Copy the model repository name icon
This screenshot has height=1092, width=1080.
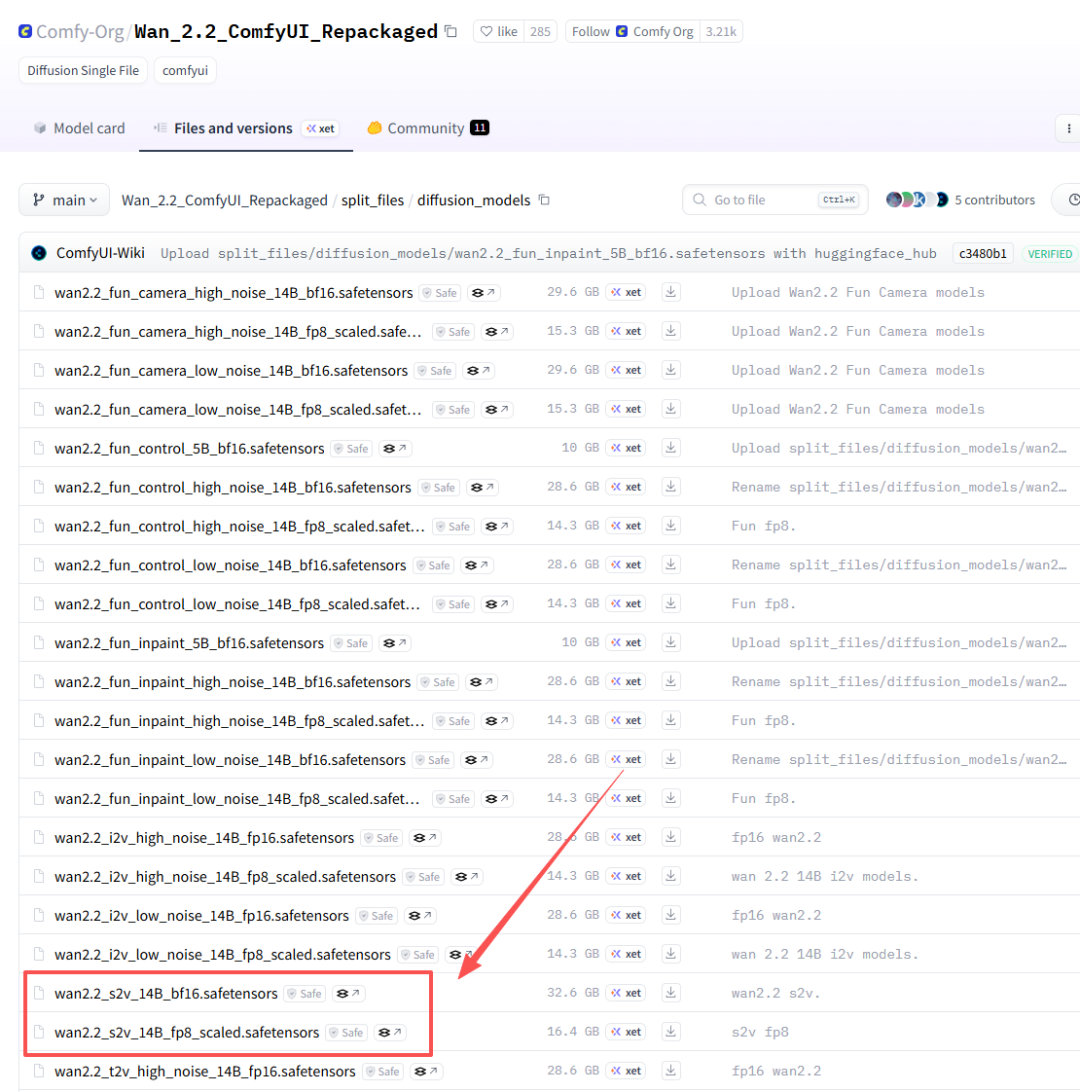[451, 31]
